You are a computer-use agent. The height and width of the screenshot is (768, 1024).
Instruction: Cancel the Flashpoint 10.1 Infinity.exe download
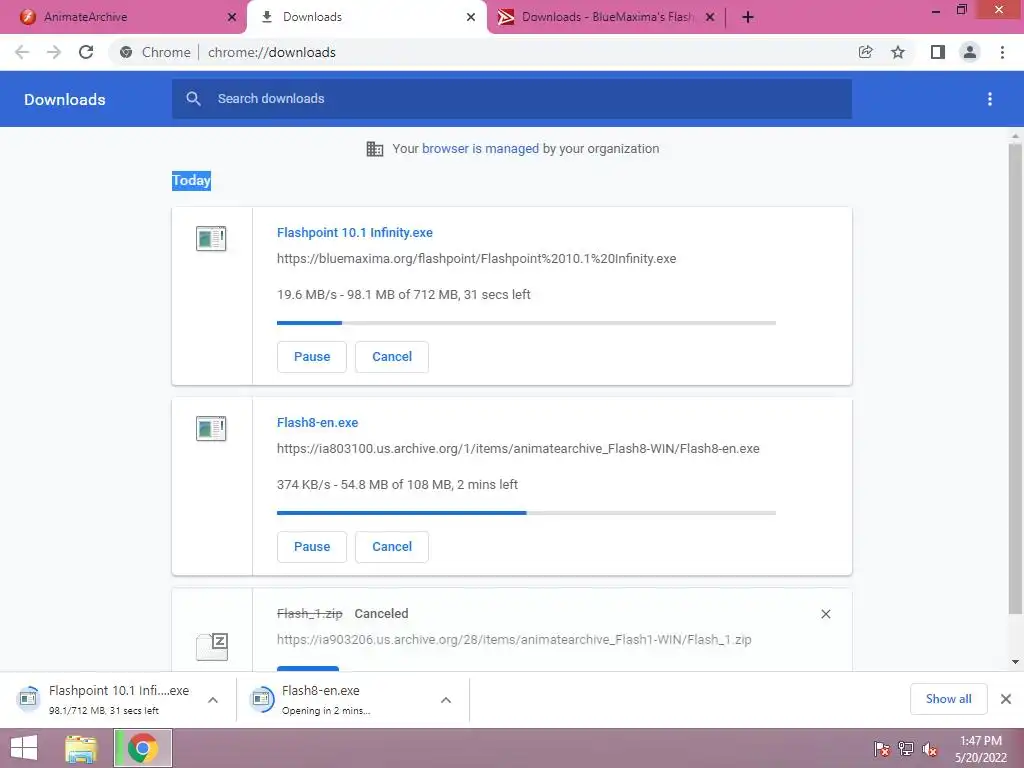[x=392, y=357]
